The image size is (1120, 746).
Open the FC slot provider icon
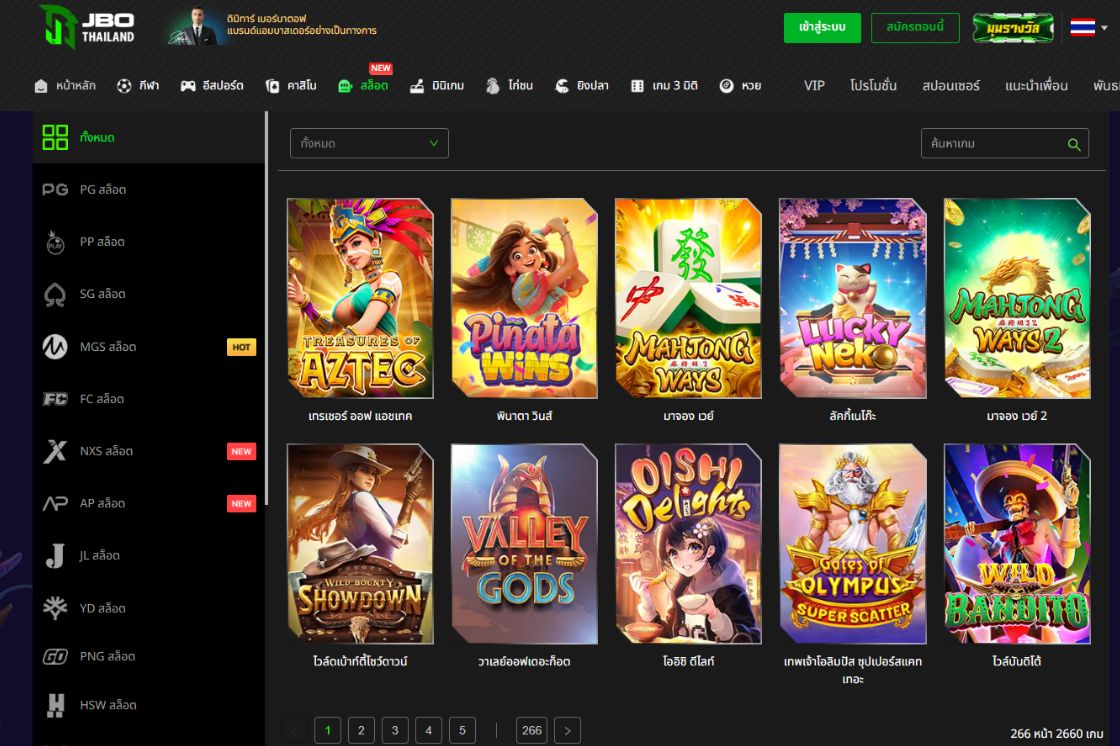click(x=55, y=399)
